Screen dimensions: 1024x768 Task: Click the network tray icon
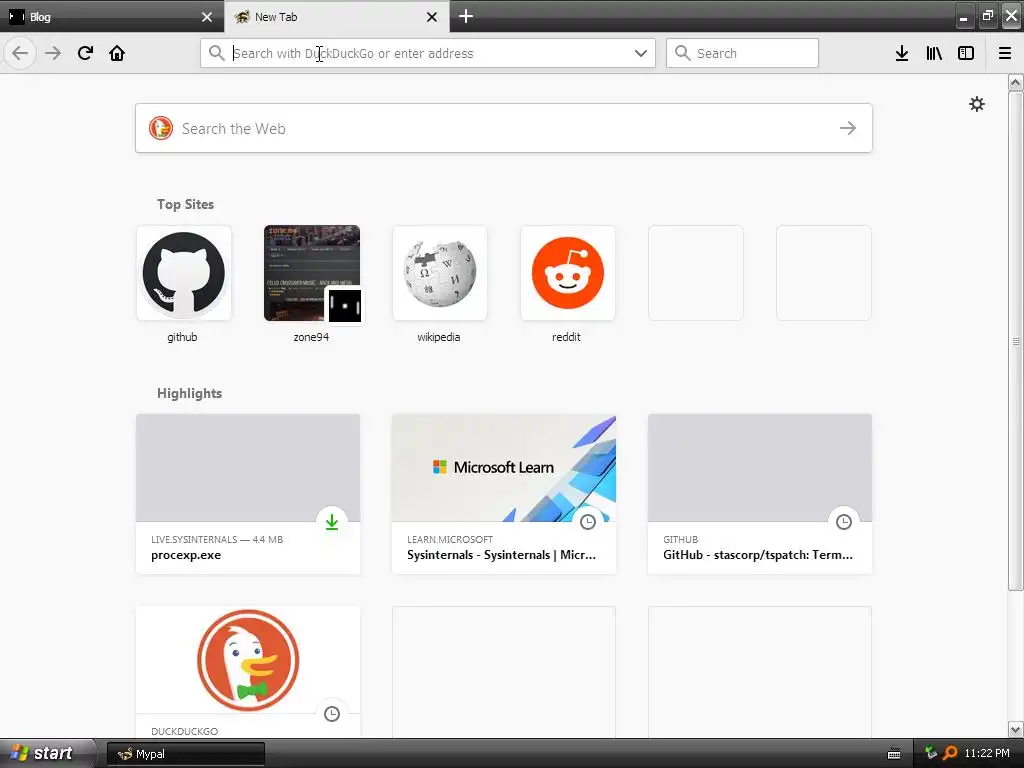click(931, 753)
